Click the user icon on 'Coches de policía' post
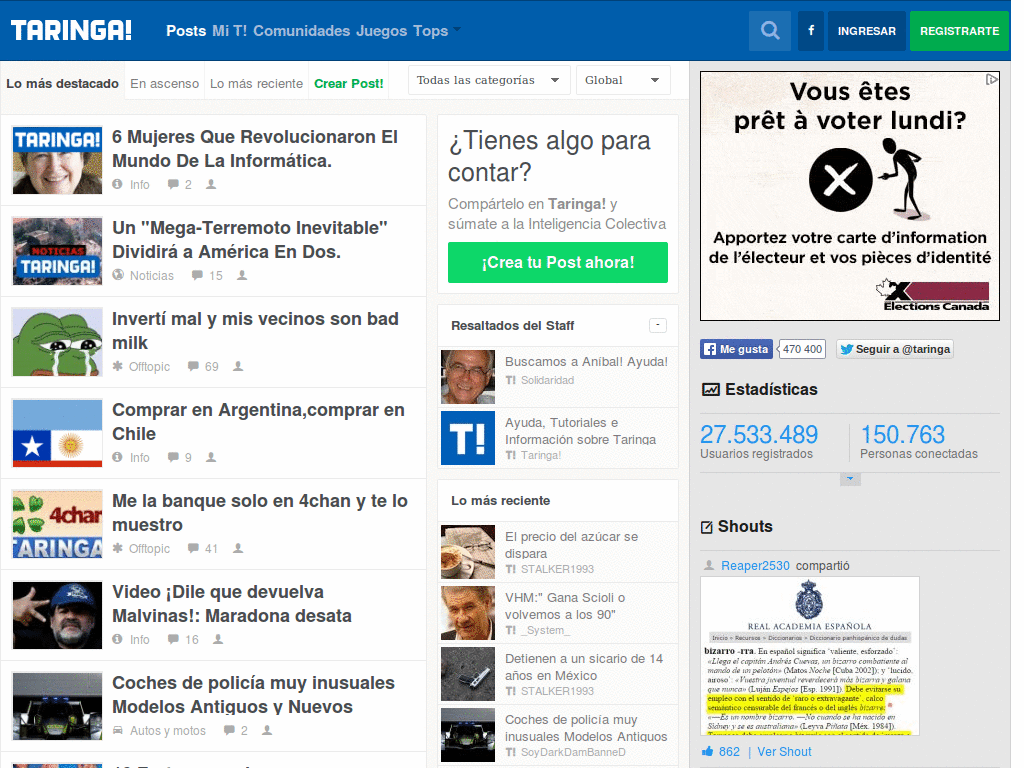Viewport: 1024px width, 768px height. 267,730
